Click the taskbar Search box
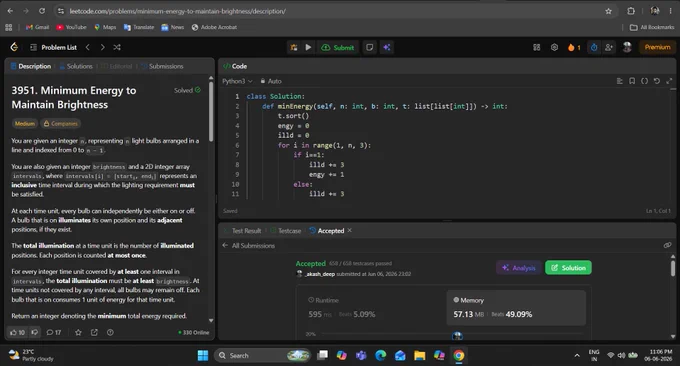Image resolution: width=680 pixels, height=366 pixels. [x=262, y=356]
